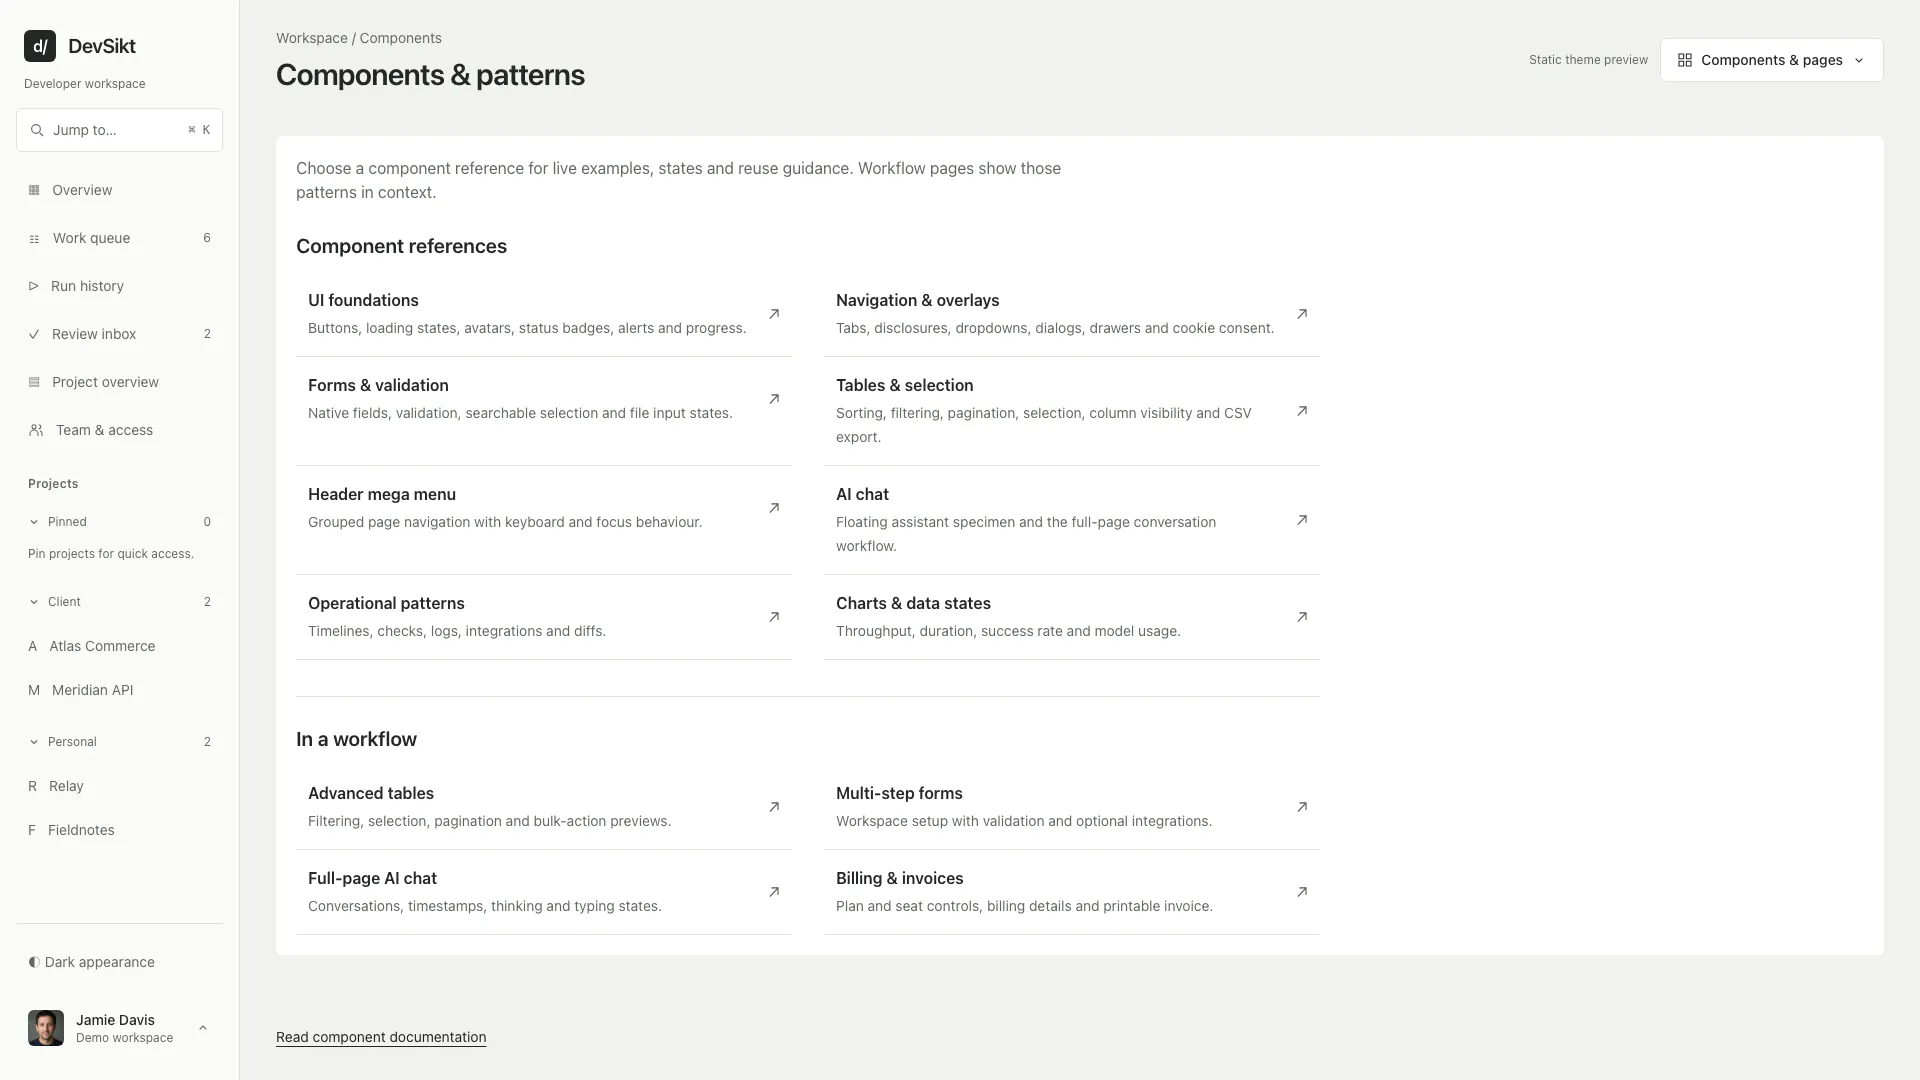1920x1080 pixels.
Task: Open the Billing & invoices page title
Action: [x=899, y=878]
